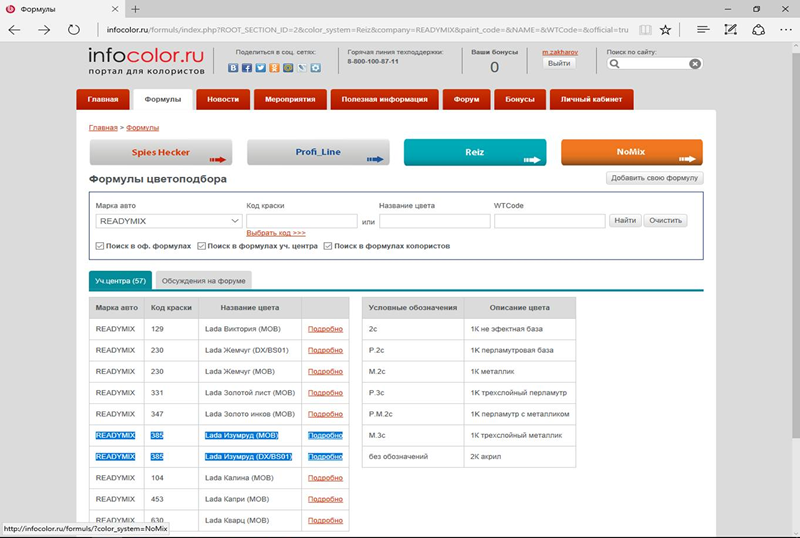Screen dimensions: 800x538
Task: Click the browser Share icon
Action: coord(759,30)
